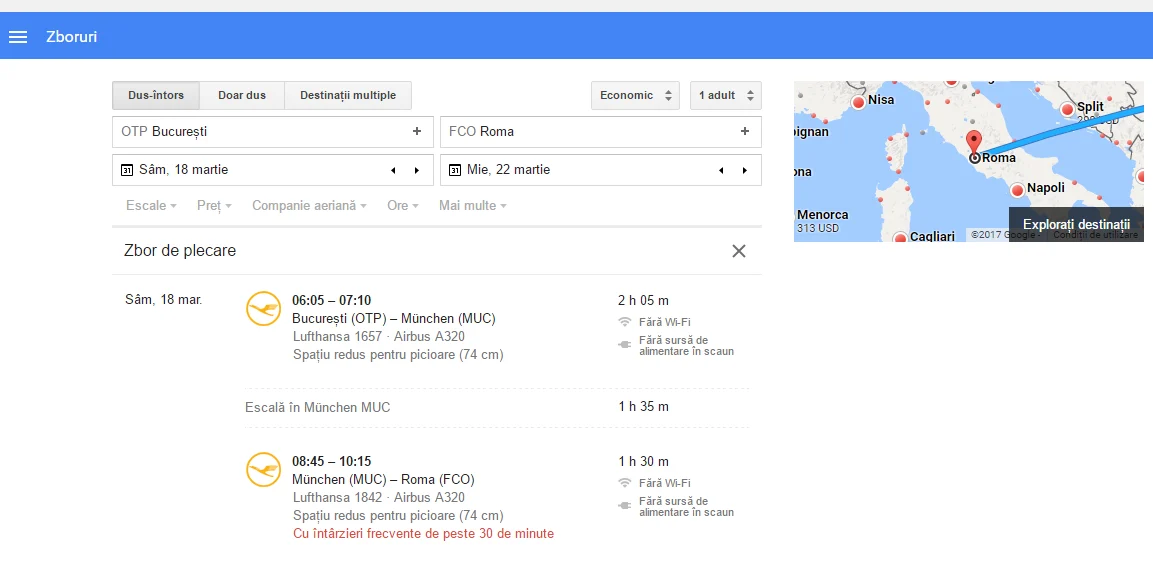Open the 1 adult passengers dropdown
1153x567 pixels.
point(726,96)
